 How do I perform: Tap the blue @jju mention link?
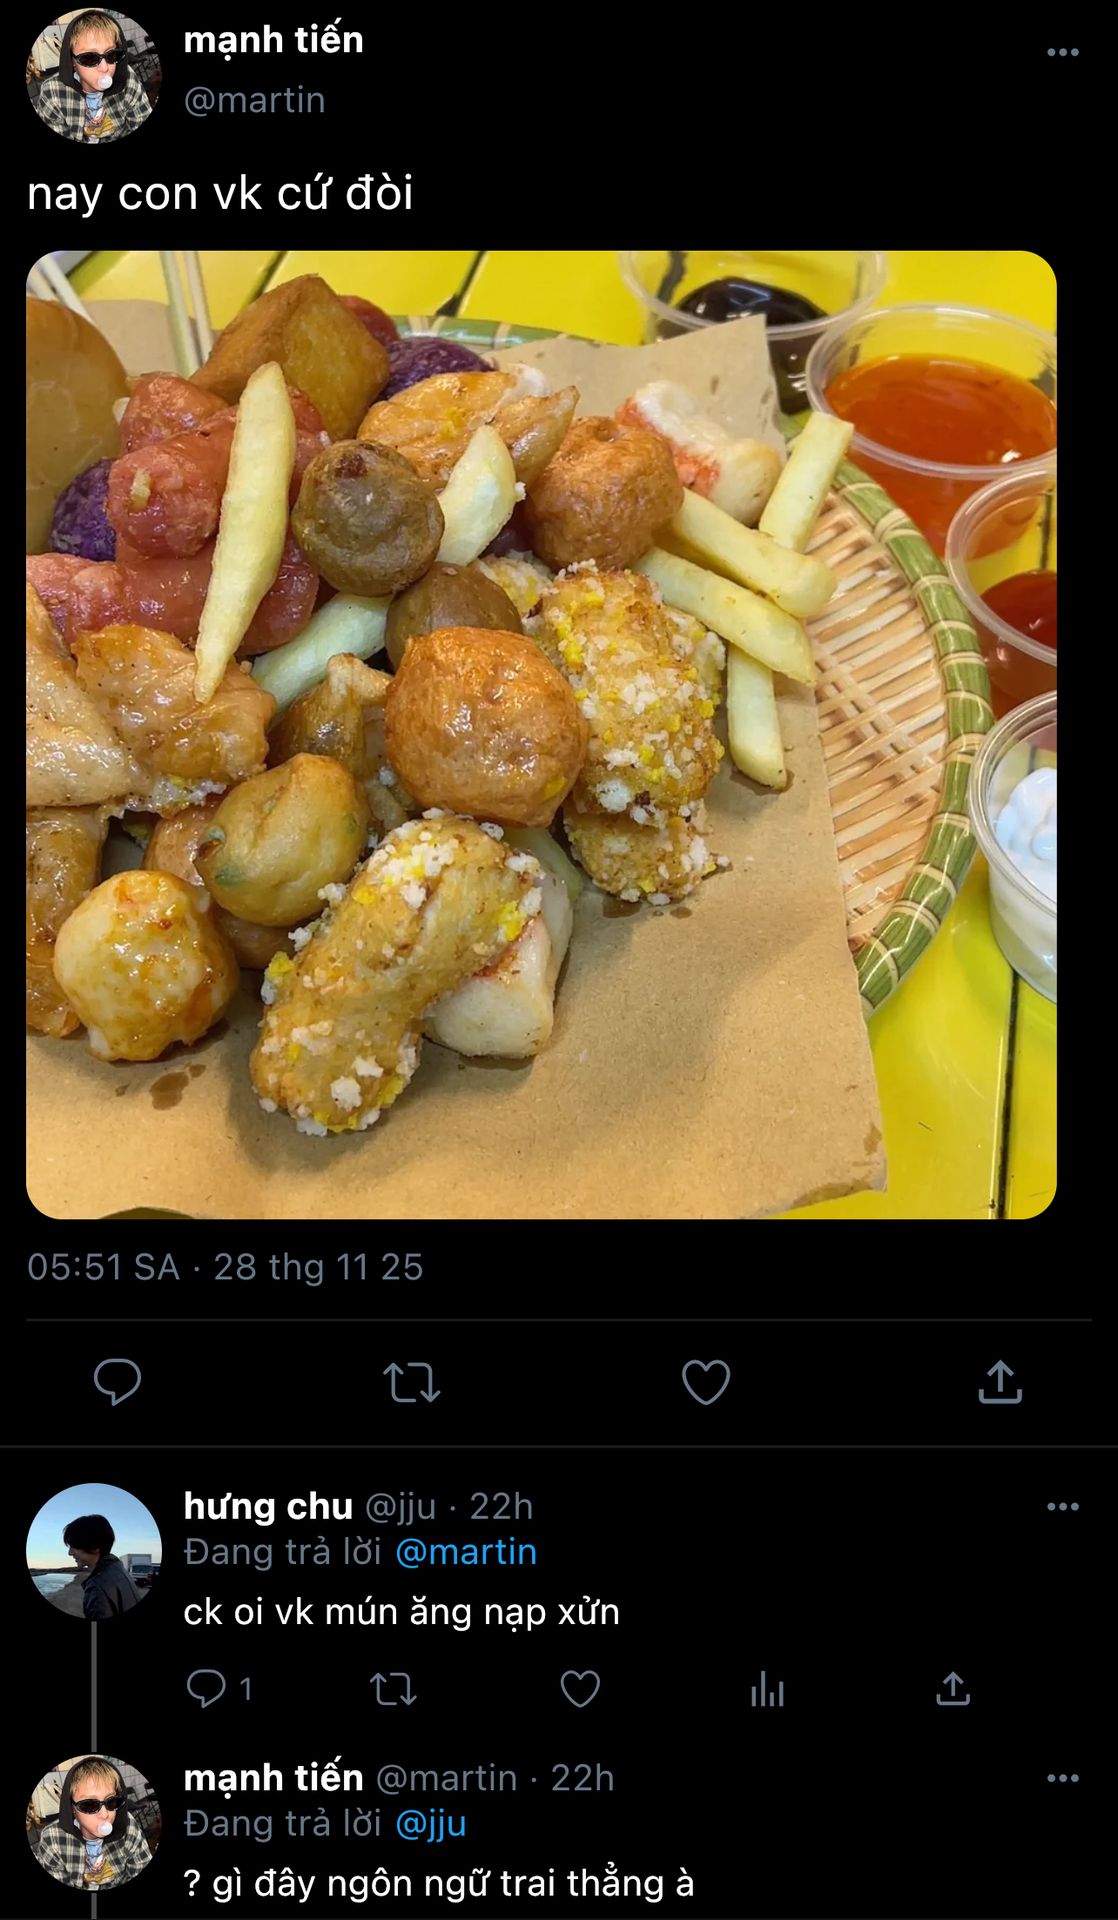tap(431, 1823)
